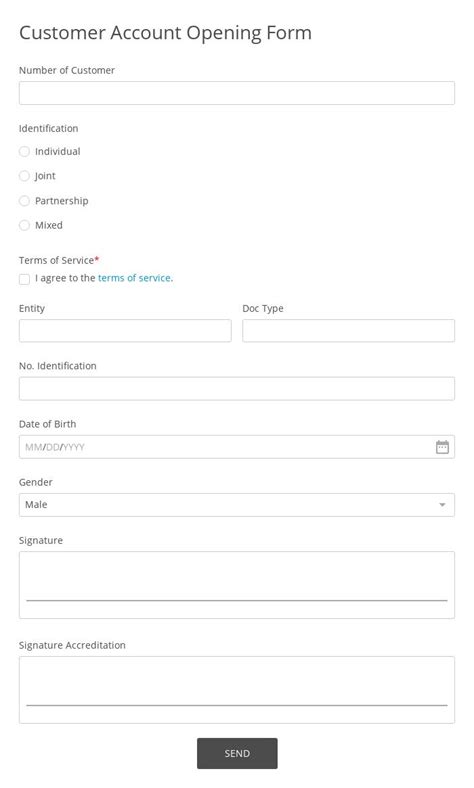The width and height of the screenshot is (474, 788).
Task: Click the Terms of Service field label
Action: (x=59, y=260)
